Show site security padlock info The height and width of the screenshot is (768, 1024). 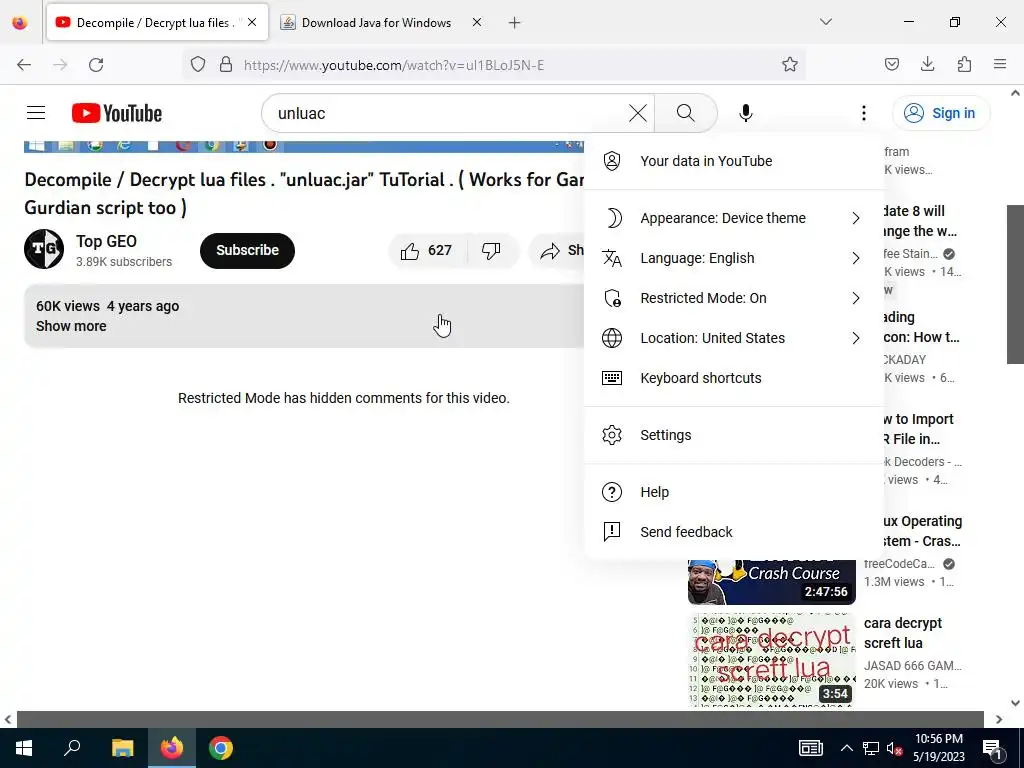[226, 65]
